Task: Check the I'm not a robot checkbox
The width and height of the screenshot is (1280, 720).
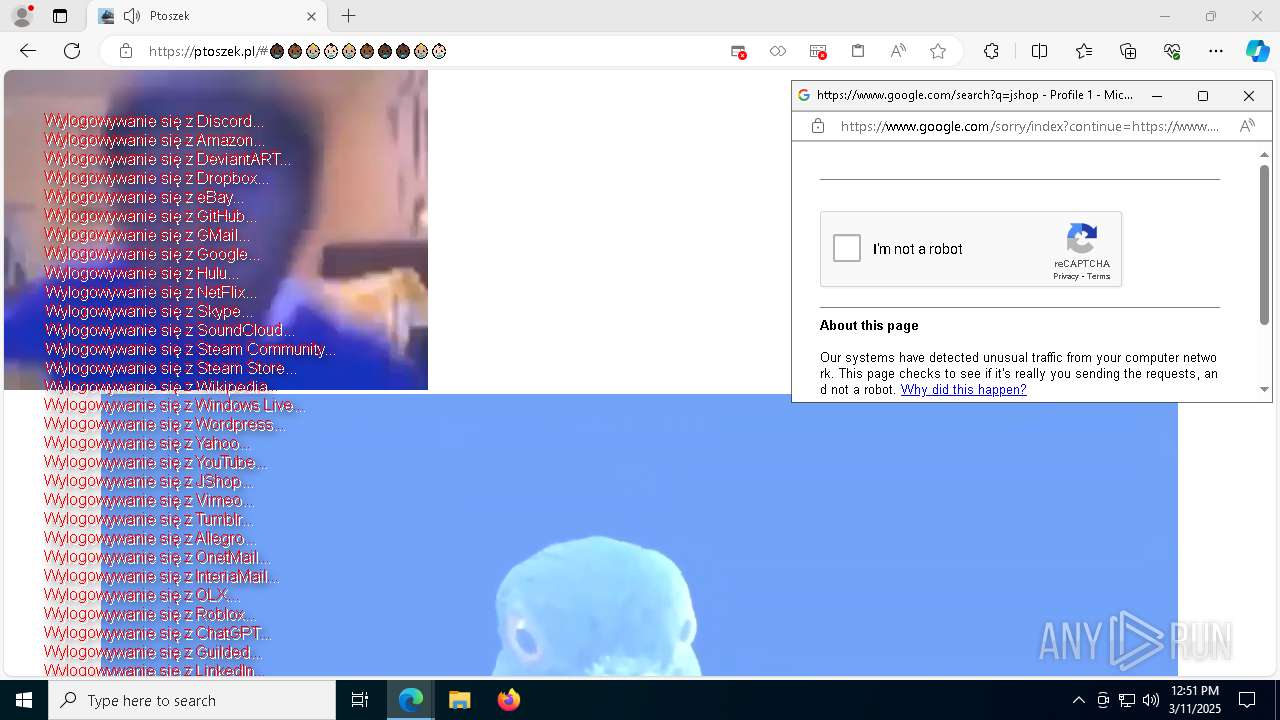Action: (x=847, y=248)
